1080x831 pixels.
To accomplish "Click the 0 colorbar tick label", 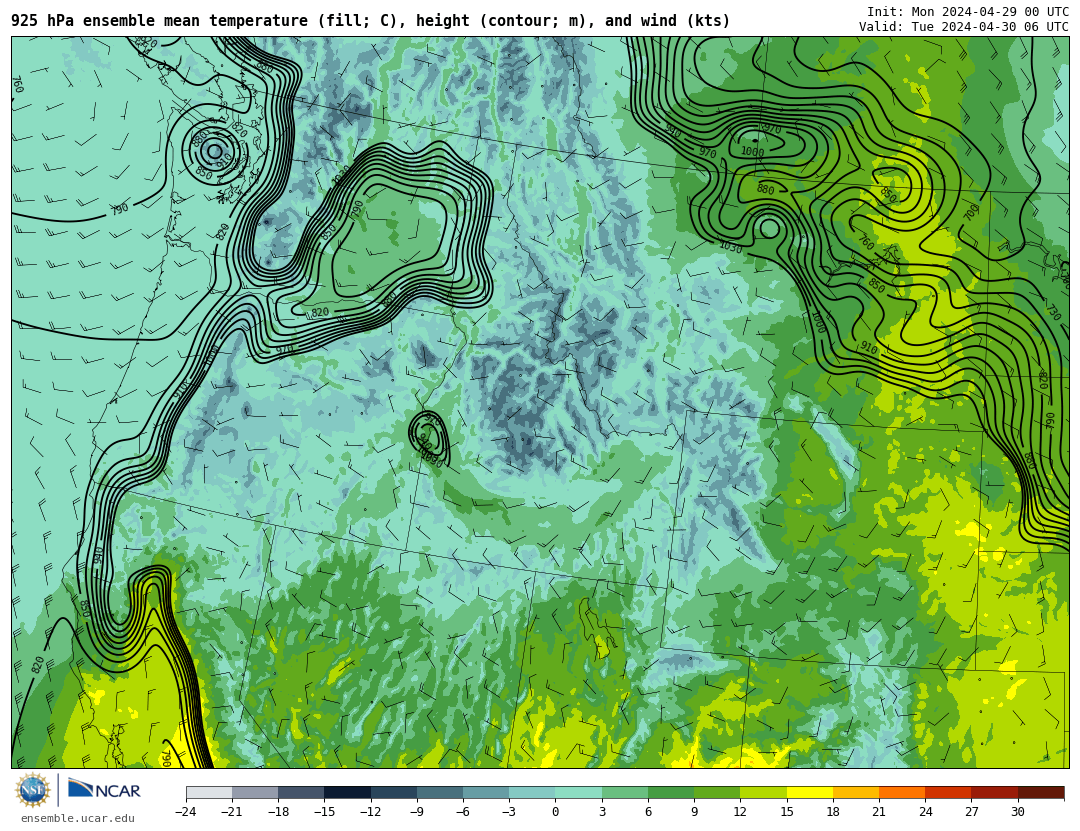I will pos(555,812).
